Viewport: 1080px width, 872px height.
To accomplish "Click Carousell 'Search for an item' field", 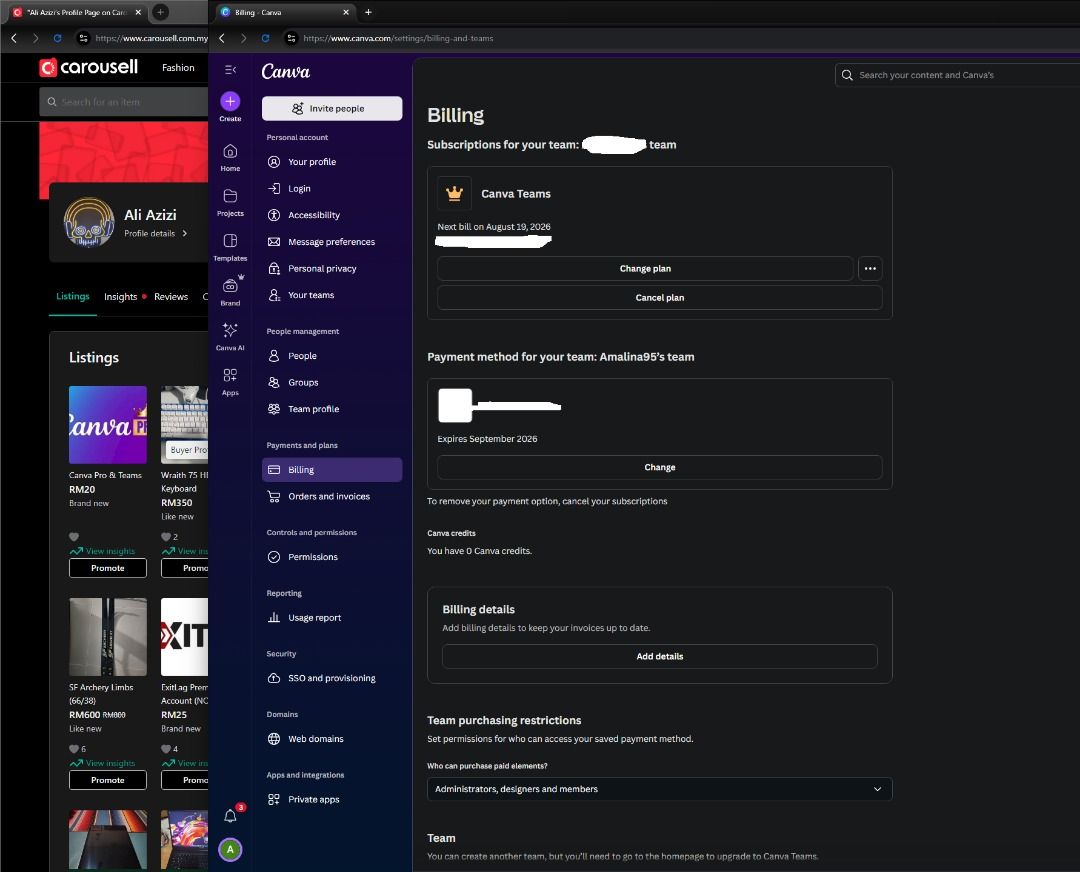I will click(124, 102).
